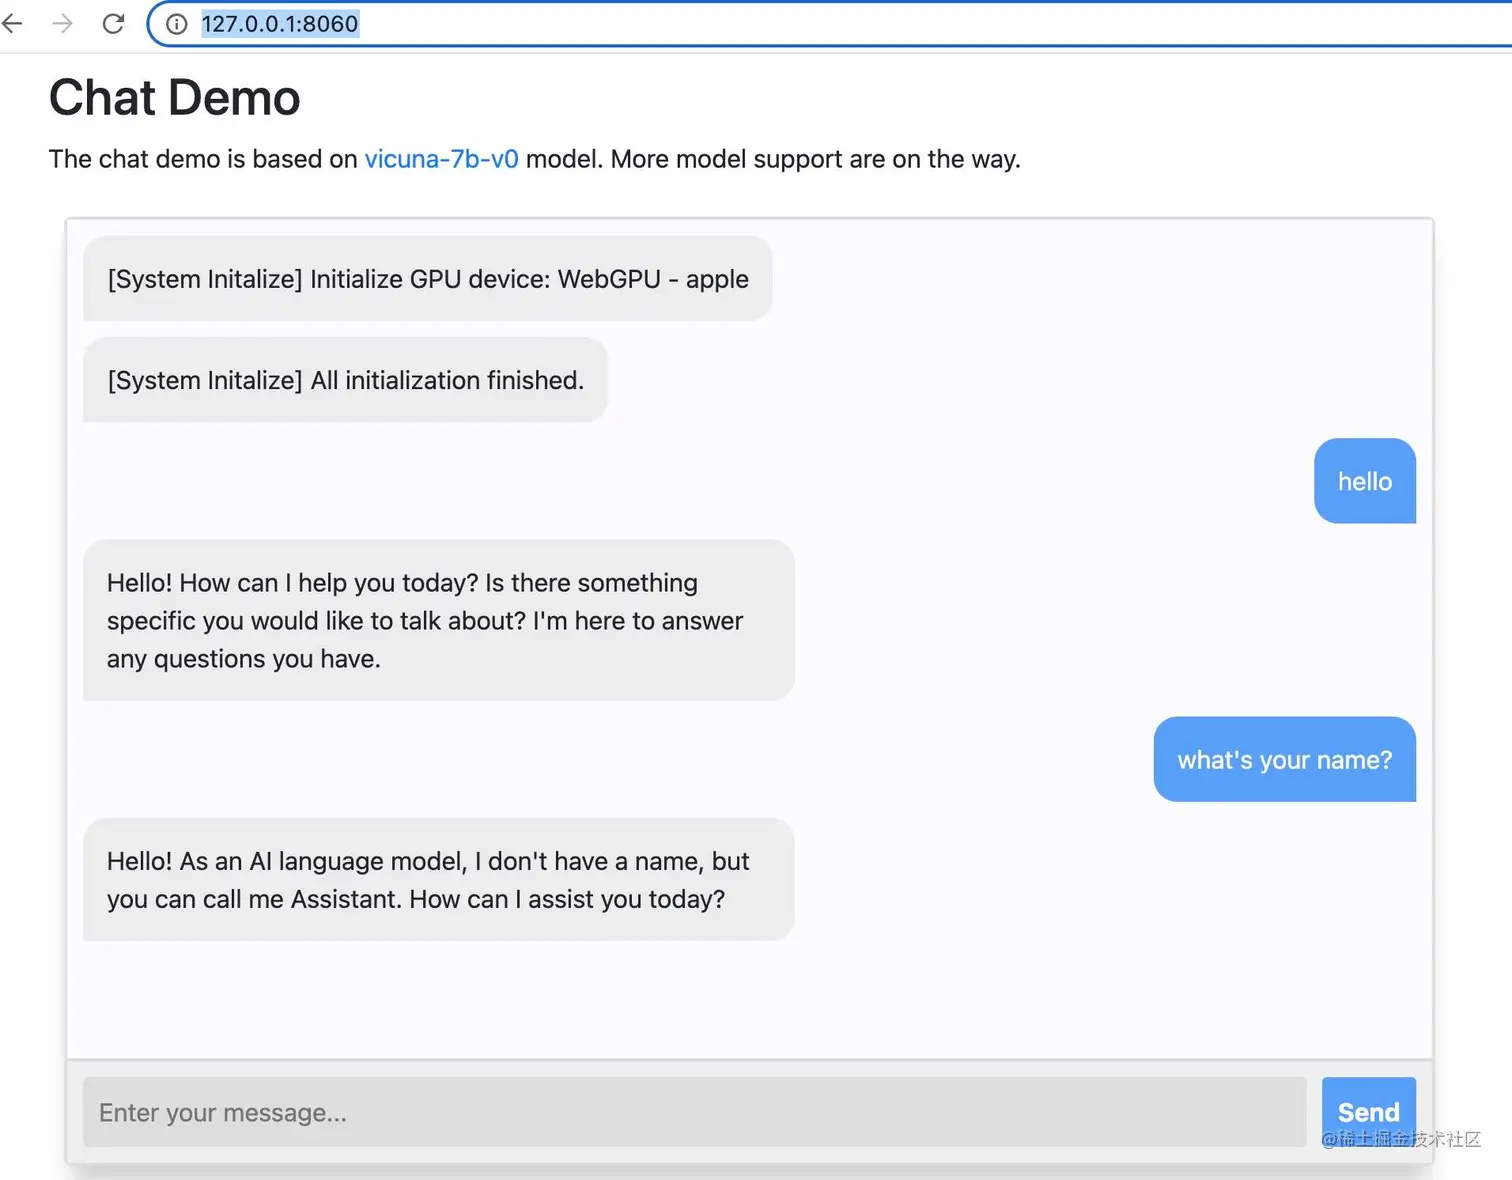Select the 'All initialization finished' system message

click(x=345, y=380)
